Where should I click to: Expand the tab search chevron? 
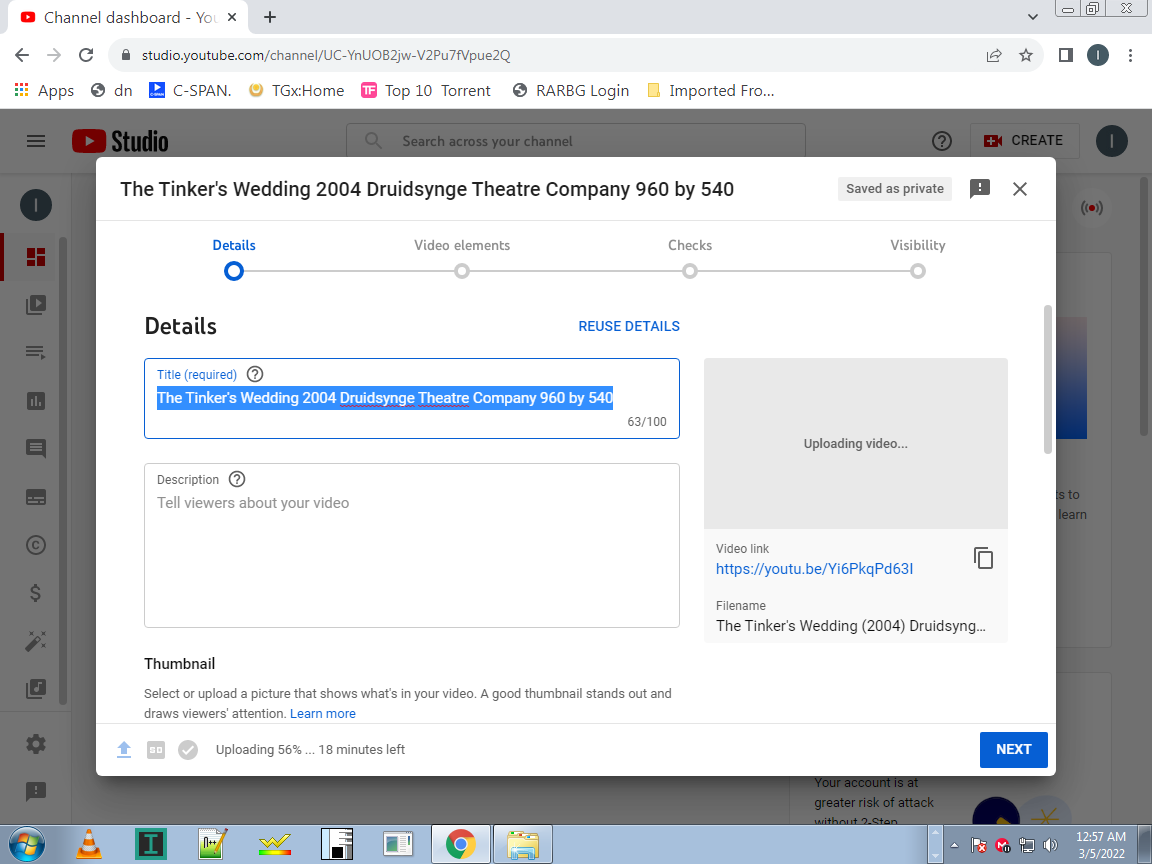1032,17
